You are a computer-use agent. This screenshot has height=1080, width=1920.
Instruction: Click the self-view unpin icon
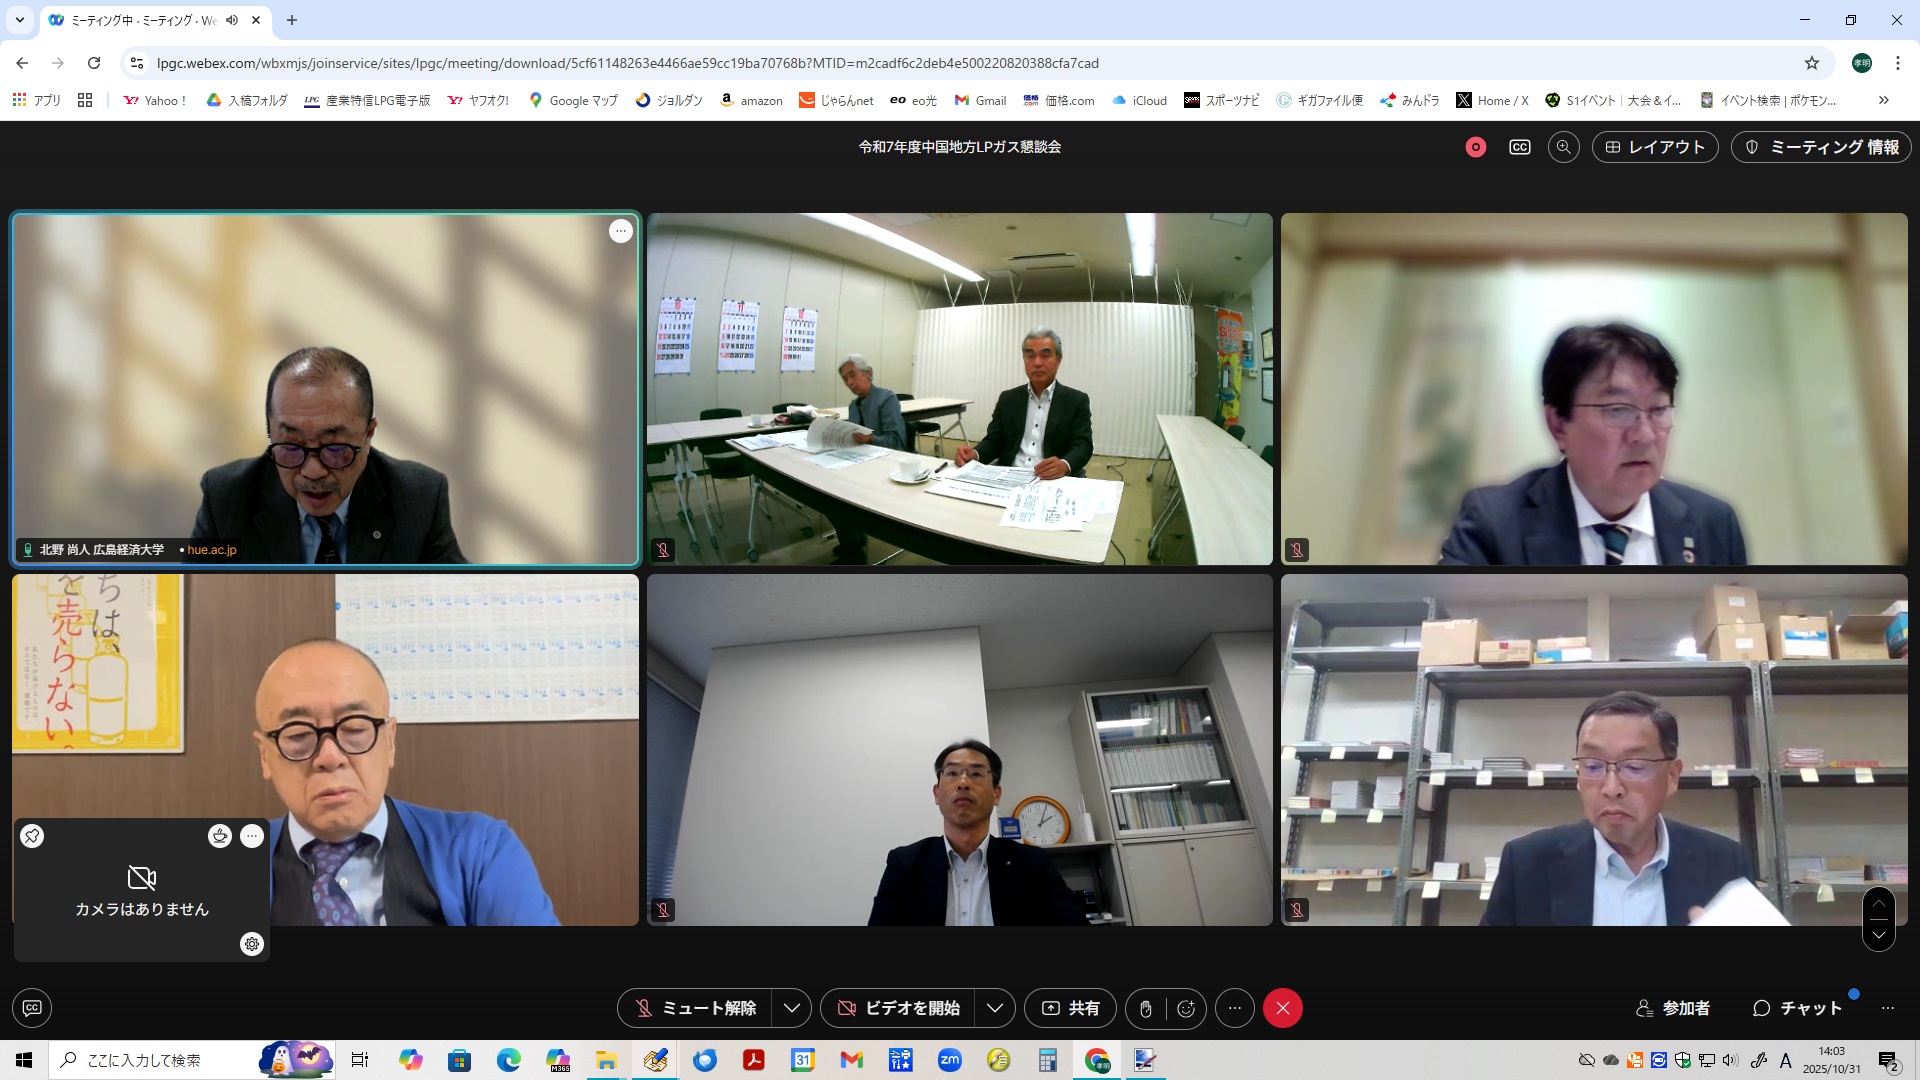pyautogui.click(x=32, y=836)
